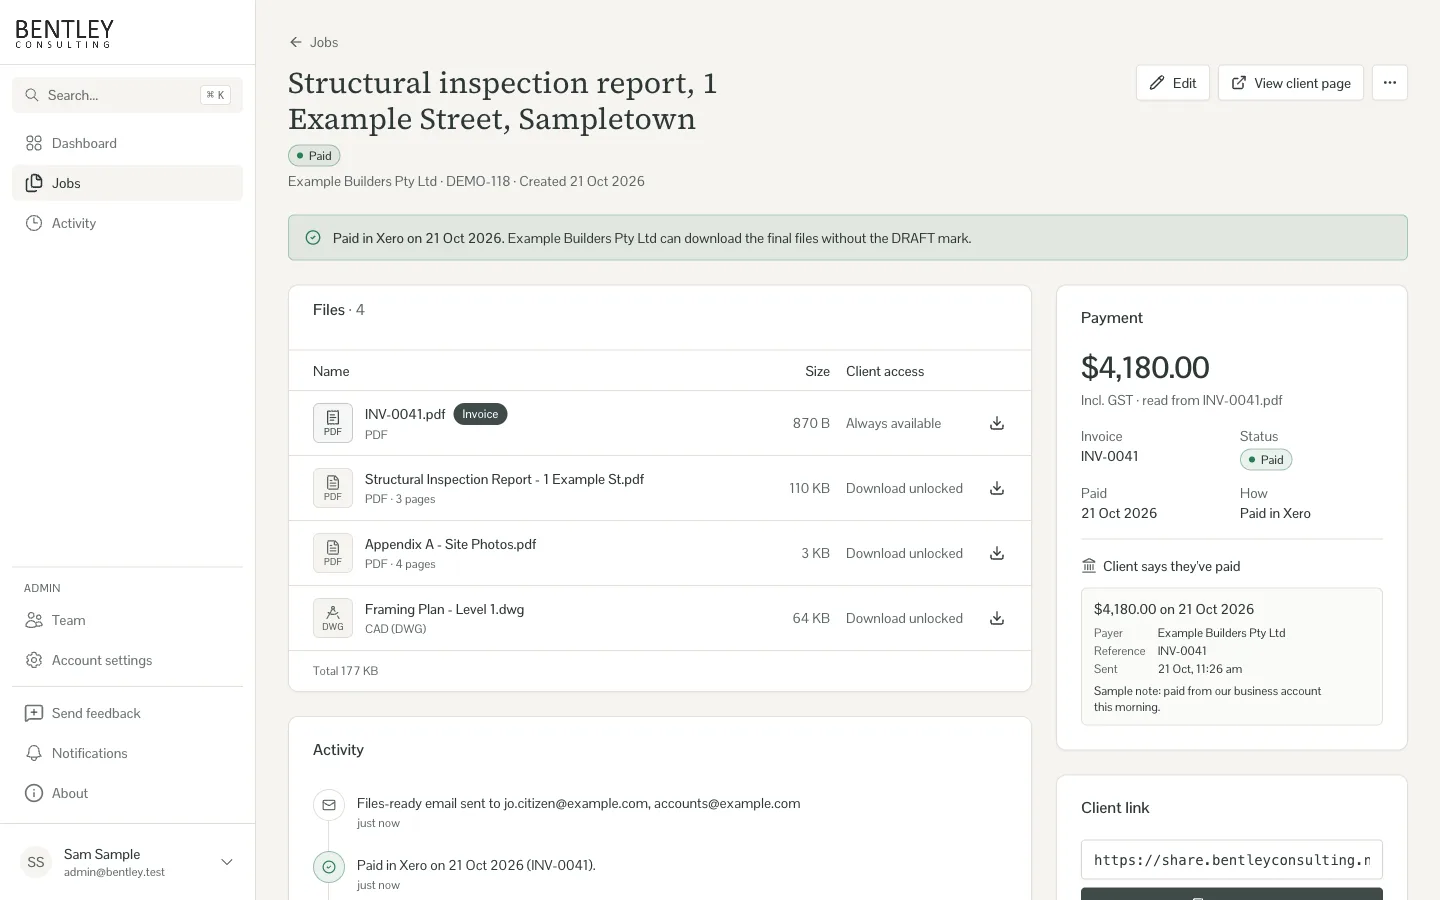
Task: Download Framing Plan - Level 1.dwg
Action: (x=997, y=618)
